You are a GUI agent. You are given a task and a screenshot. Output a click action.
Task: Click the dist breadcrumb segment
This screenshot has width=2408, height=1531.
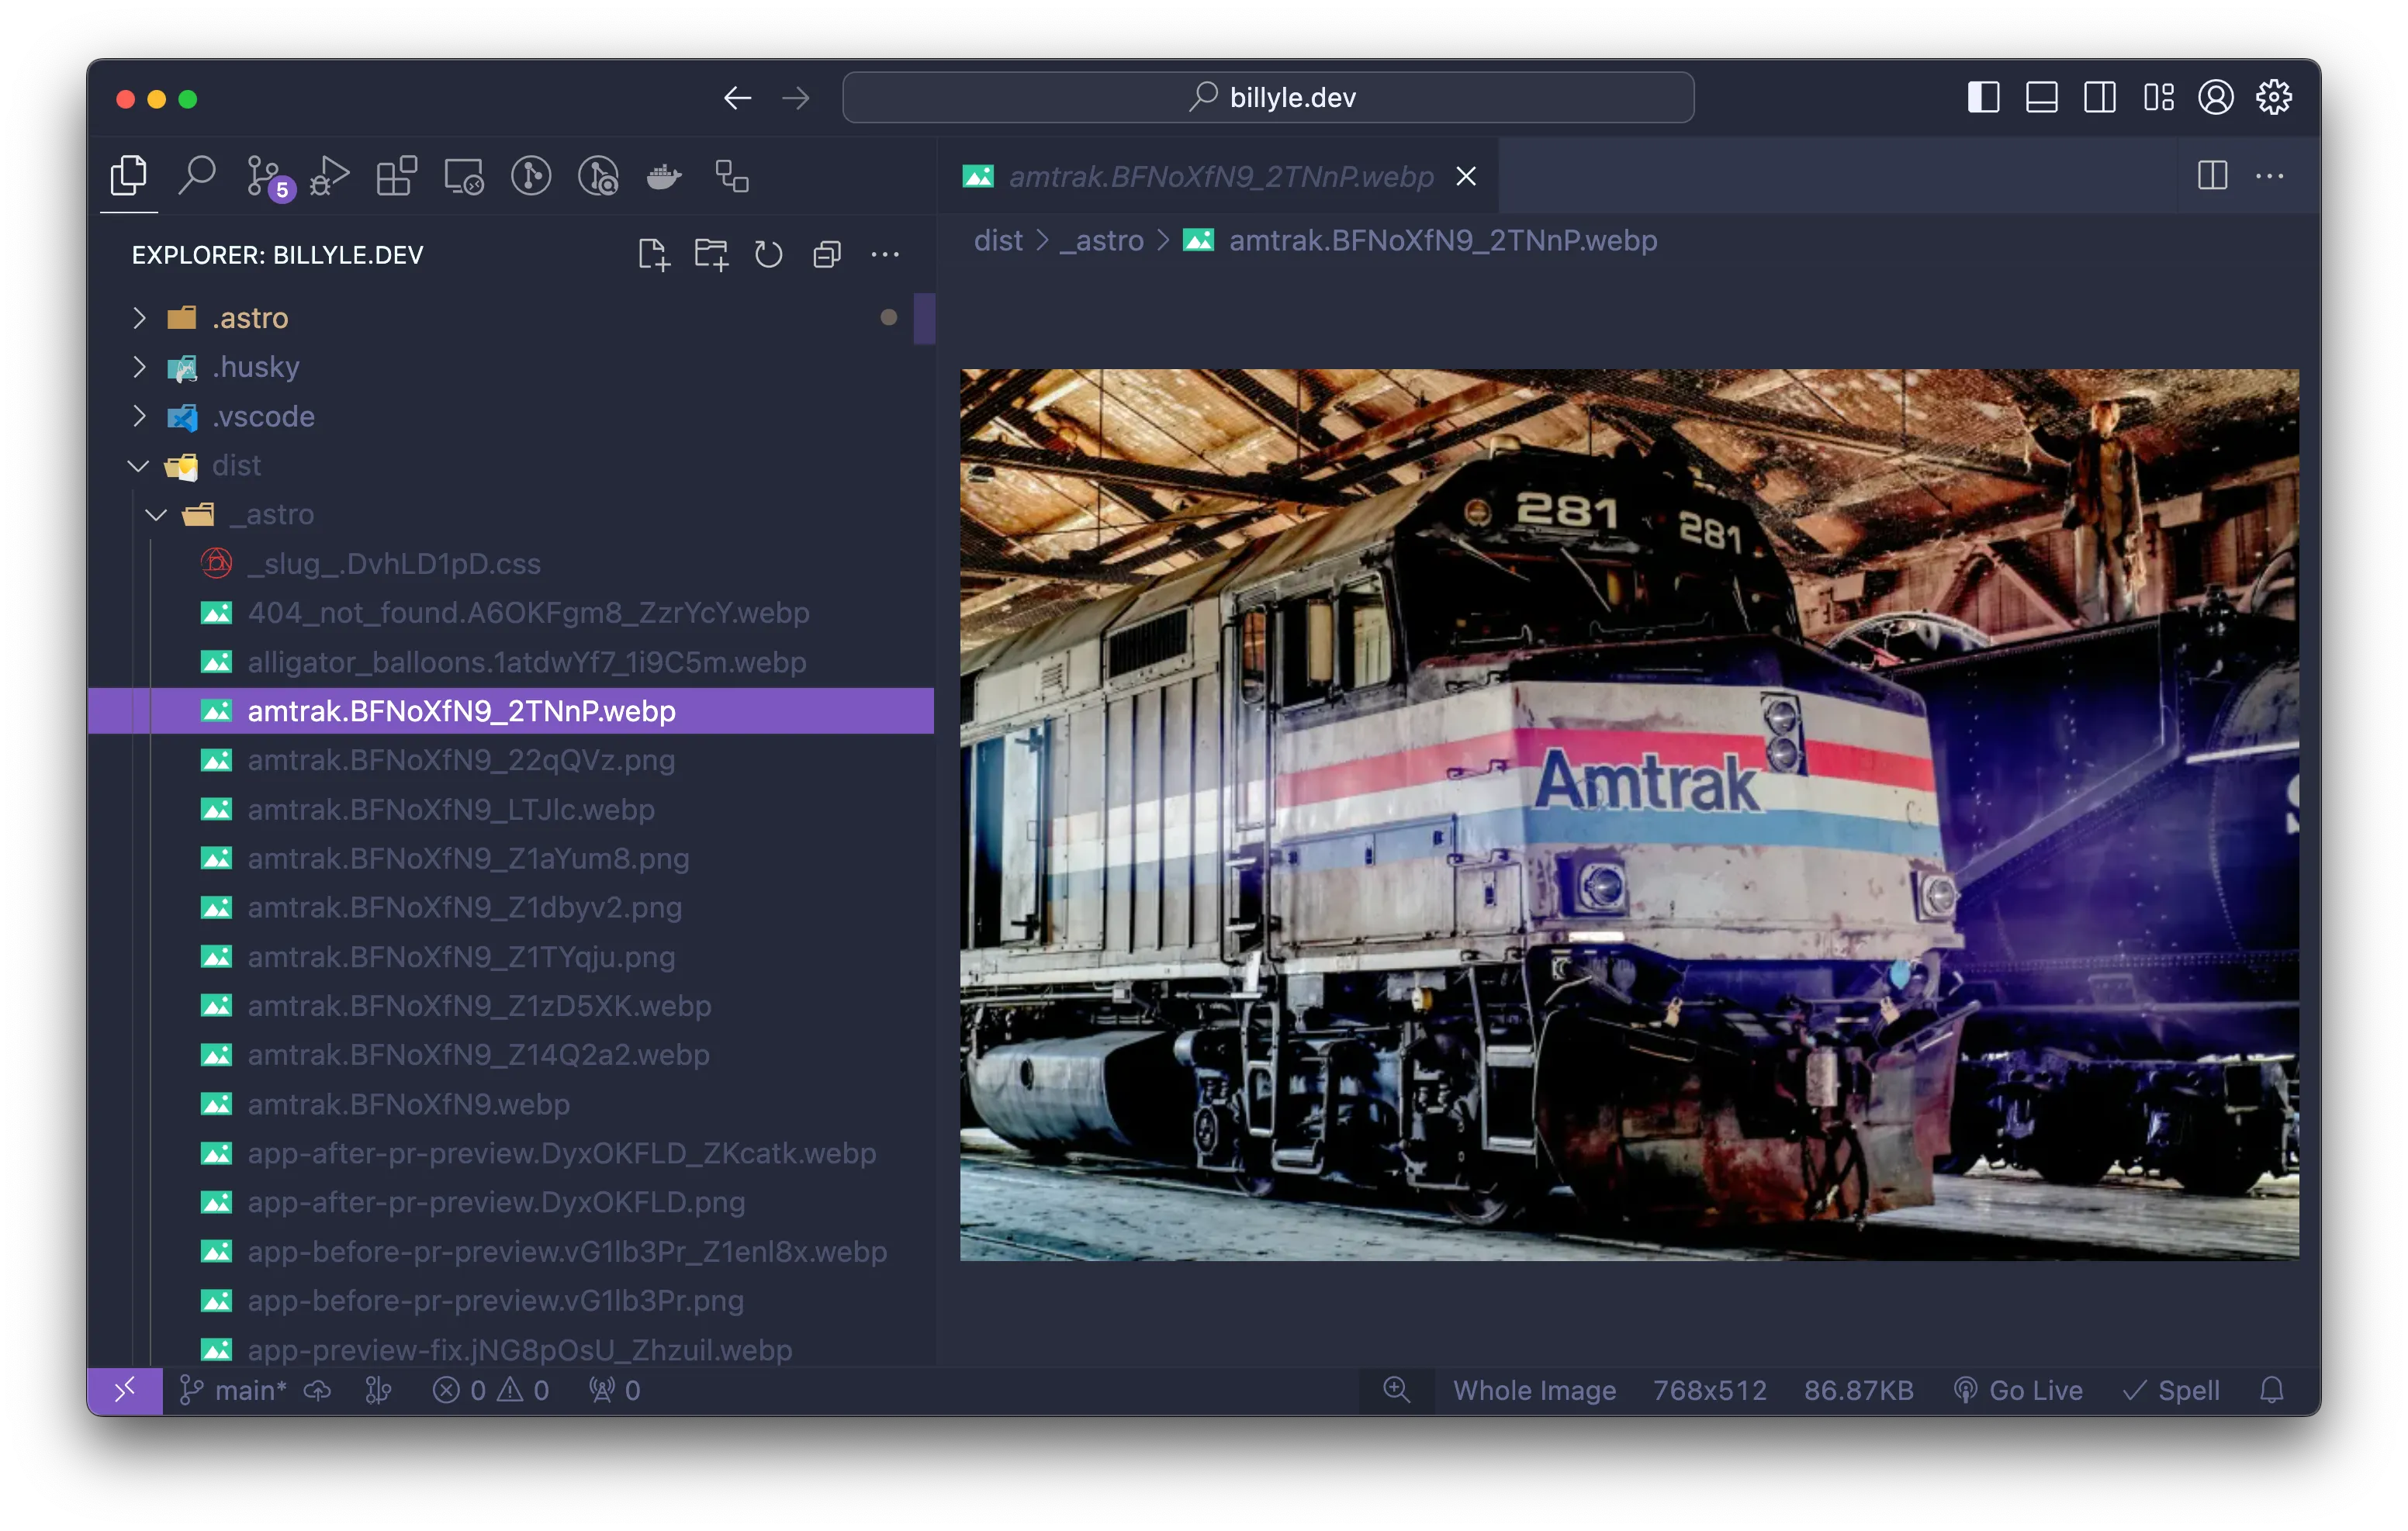pos(998,240)
